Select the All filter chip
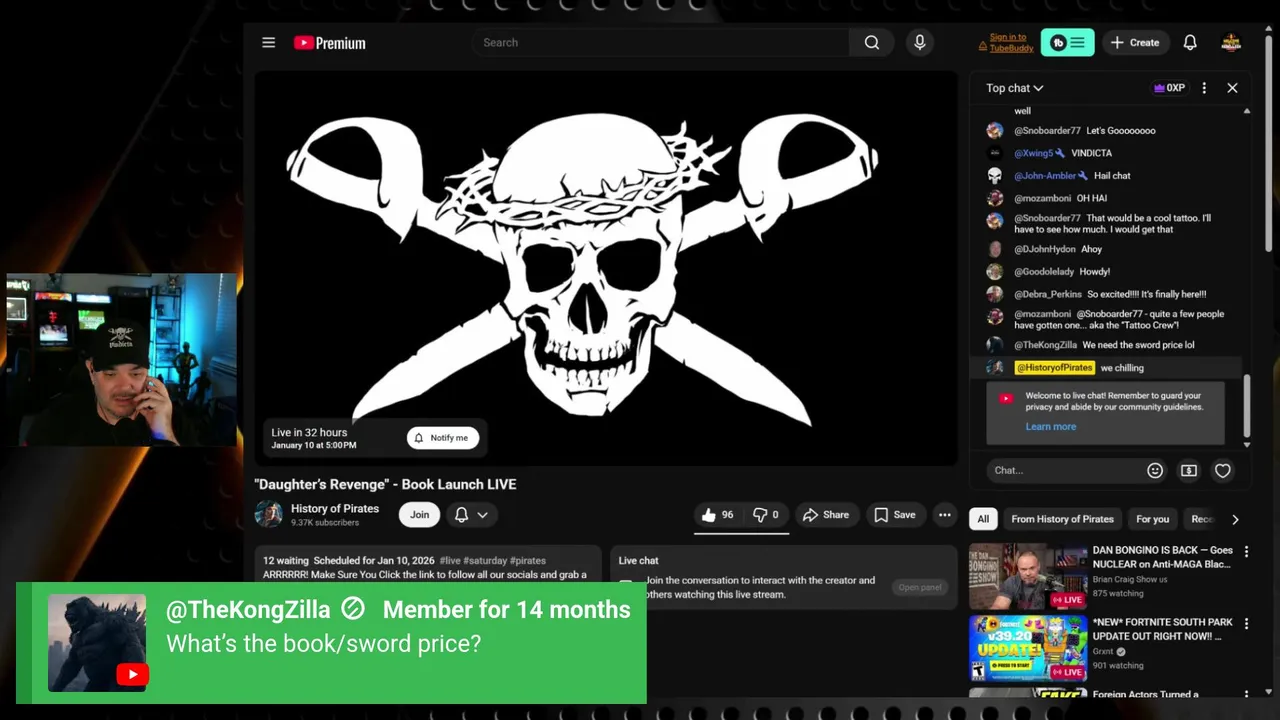The image size is (1280, 720). (983, 519)
